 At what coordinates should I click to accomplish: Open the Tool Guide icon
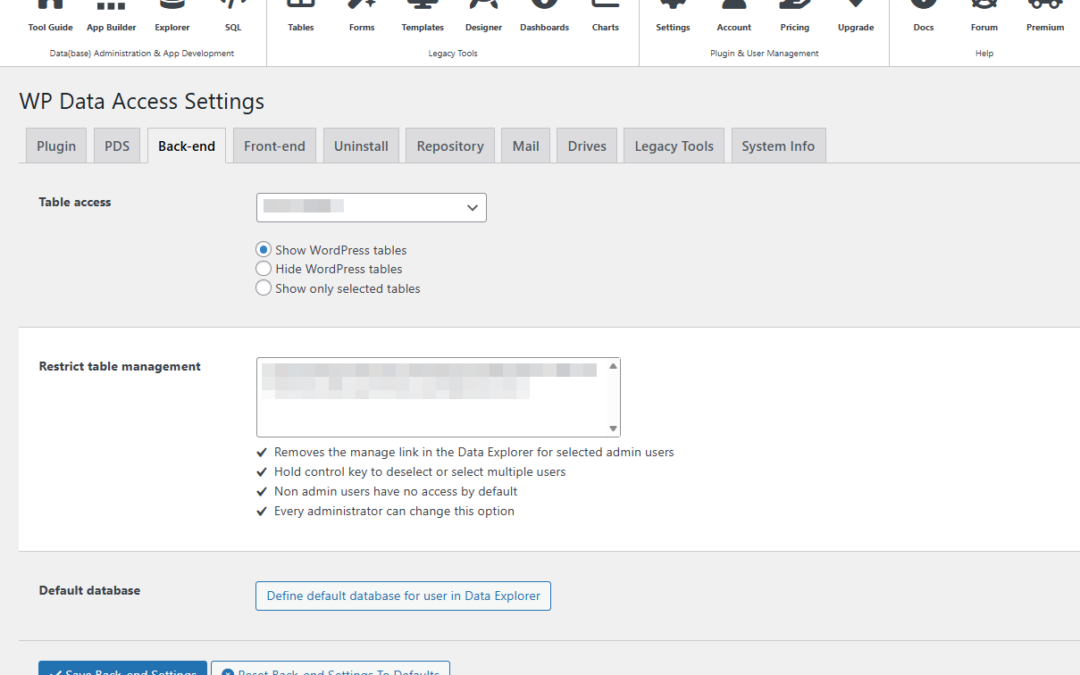click(x=50, y=17)
